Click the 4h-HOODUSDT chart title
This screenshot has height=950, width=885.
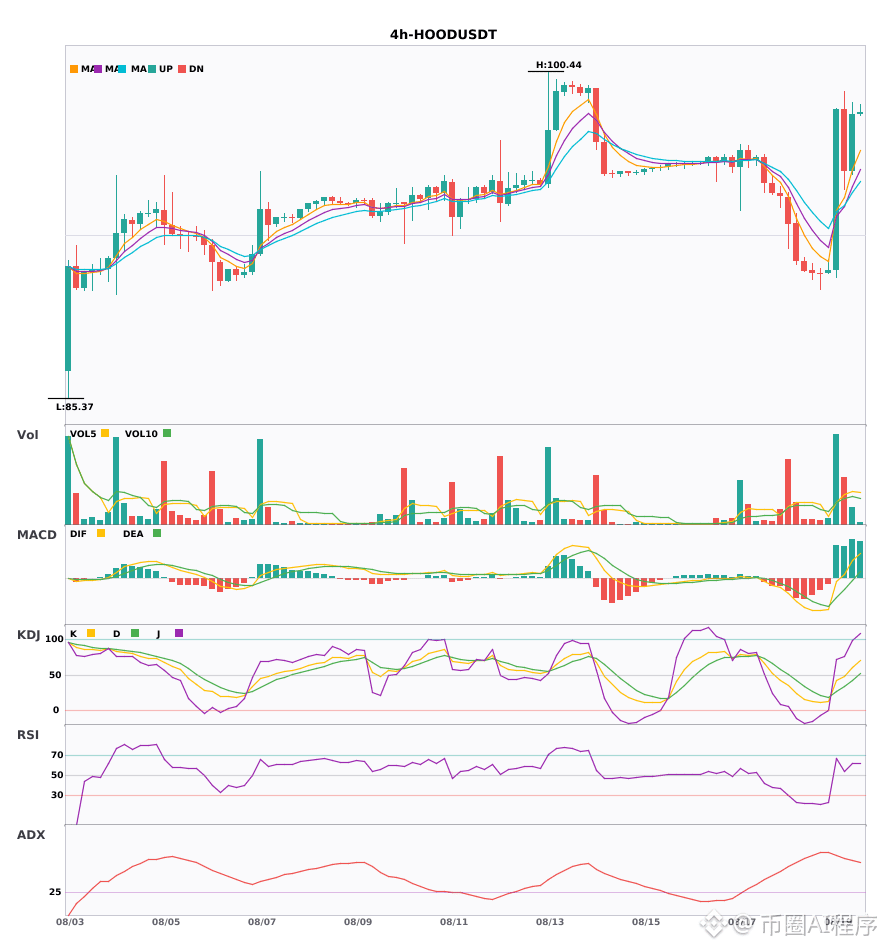point(443,35)
